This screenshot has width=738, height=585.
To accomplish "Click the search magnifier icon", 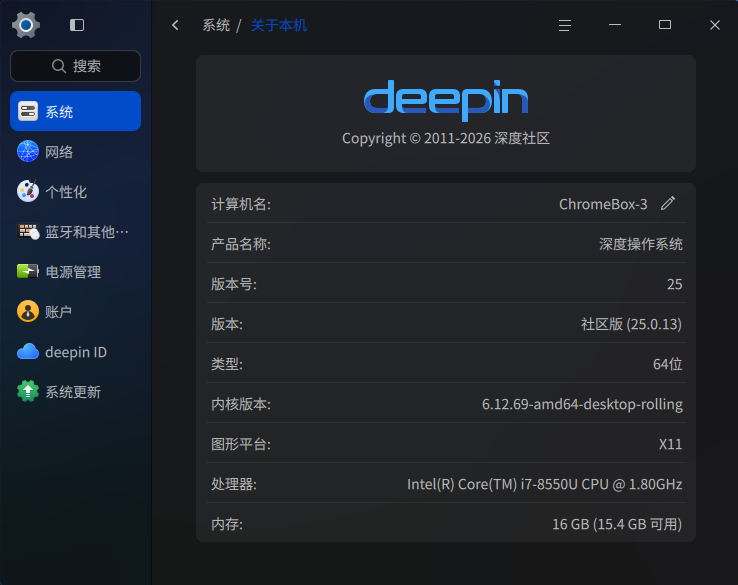I will coord(58,66).
